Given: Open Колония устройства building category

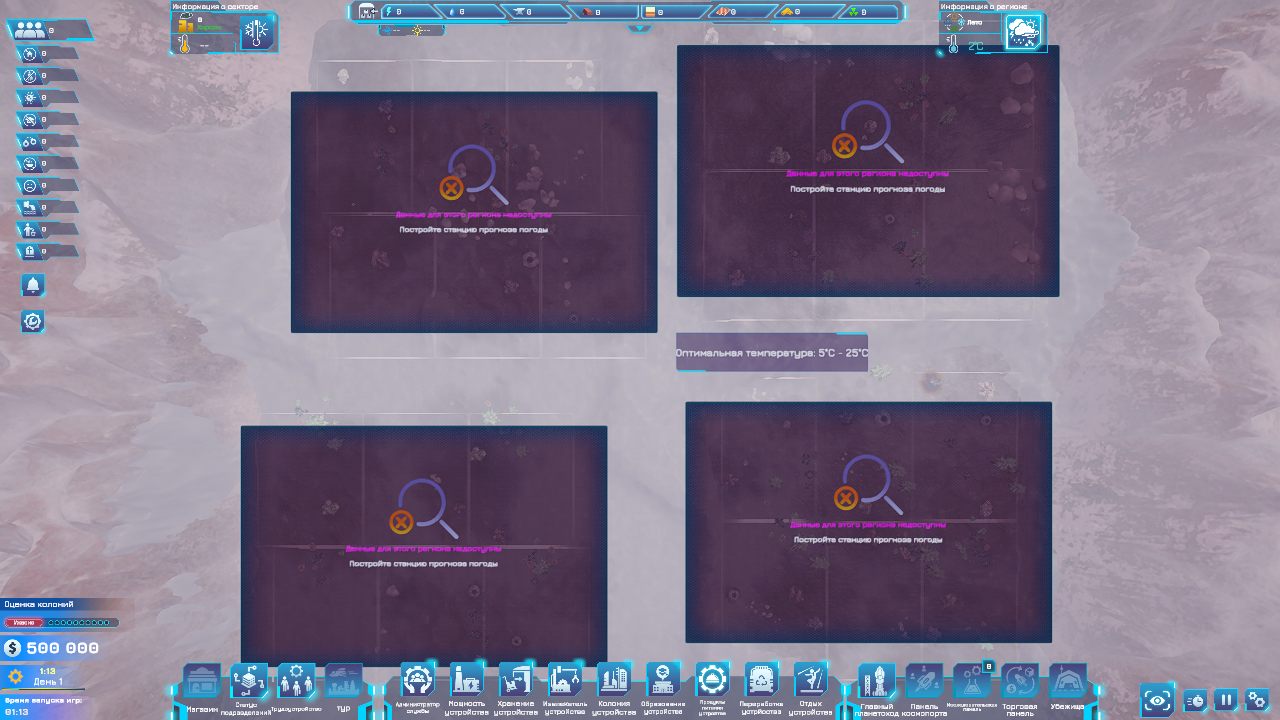Looking at the screenshot, I should pyautogui.click(x=613, y=680).
